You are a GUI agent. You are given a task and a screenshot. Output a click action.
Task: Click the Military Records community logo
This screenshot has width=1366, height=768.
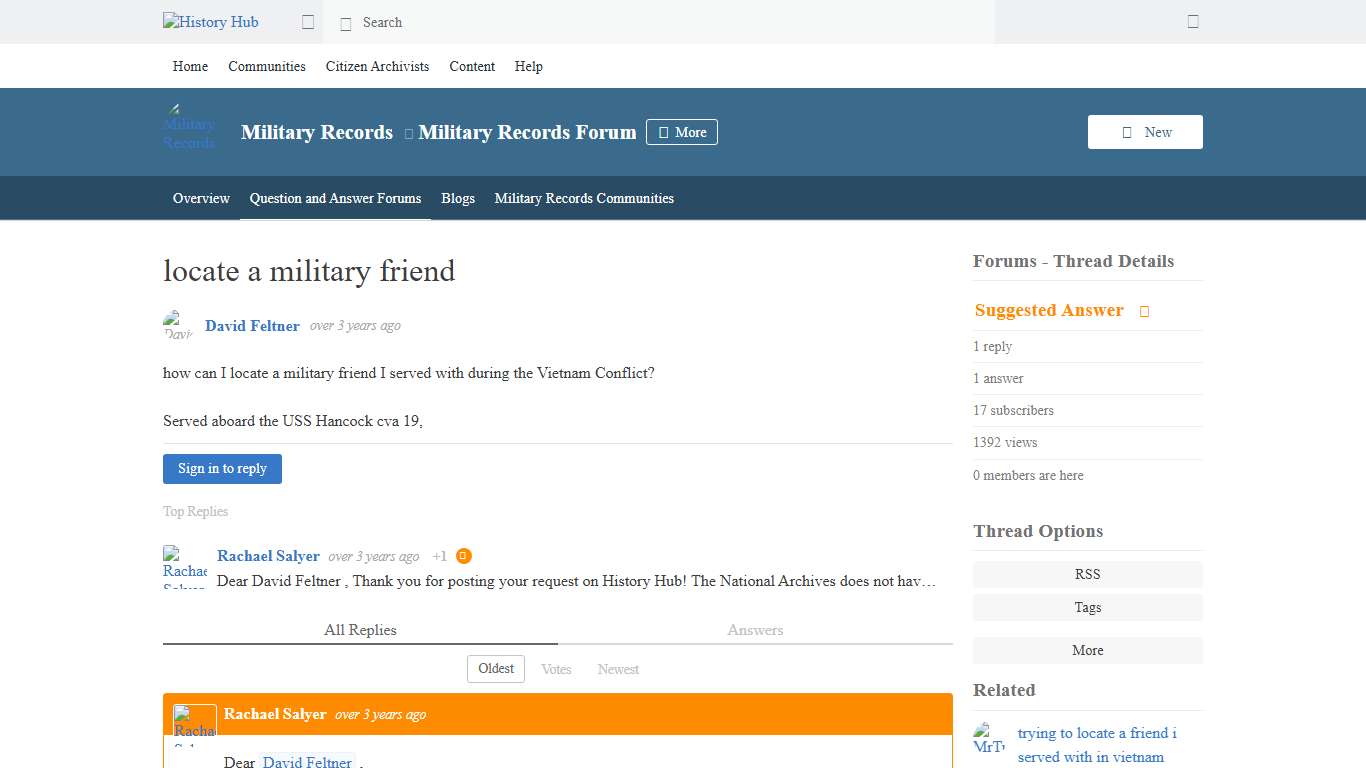click(189, 127)
